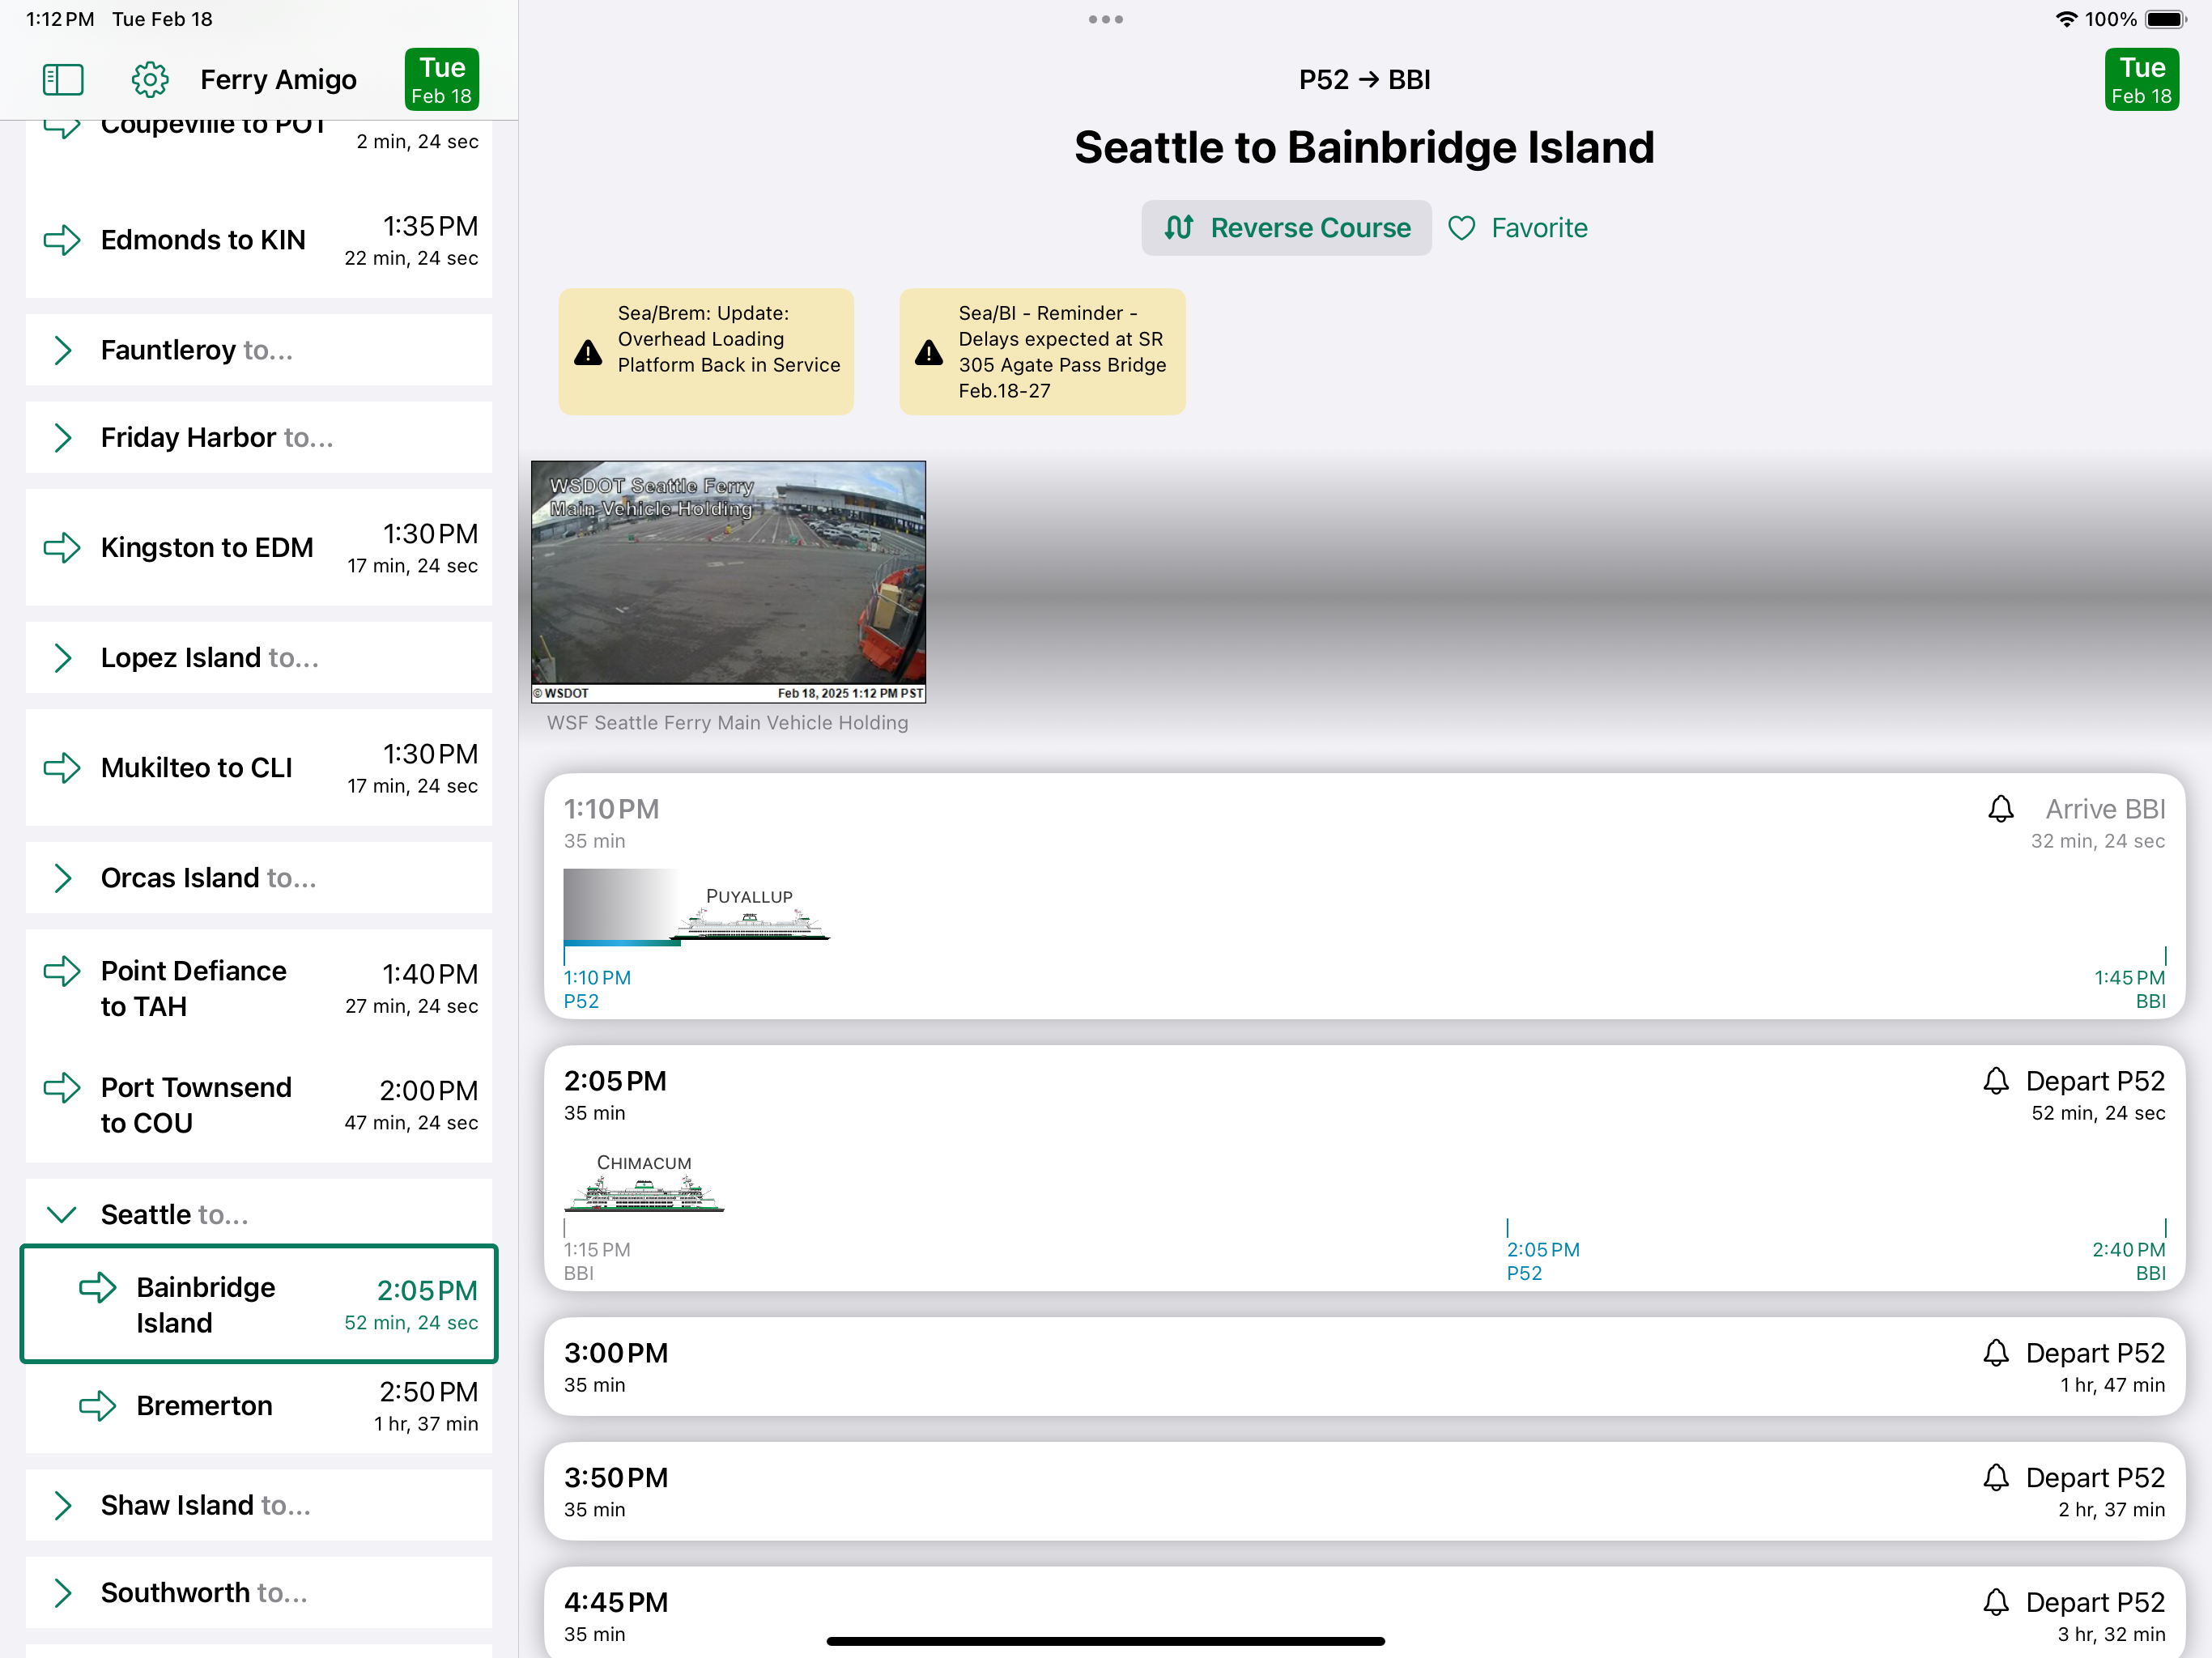
Task: Select the Puyallup ferry vessel icon
Action: pos(750,925)
